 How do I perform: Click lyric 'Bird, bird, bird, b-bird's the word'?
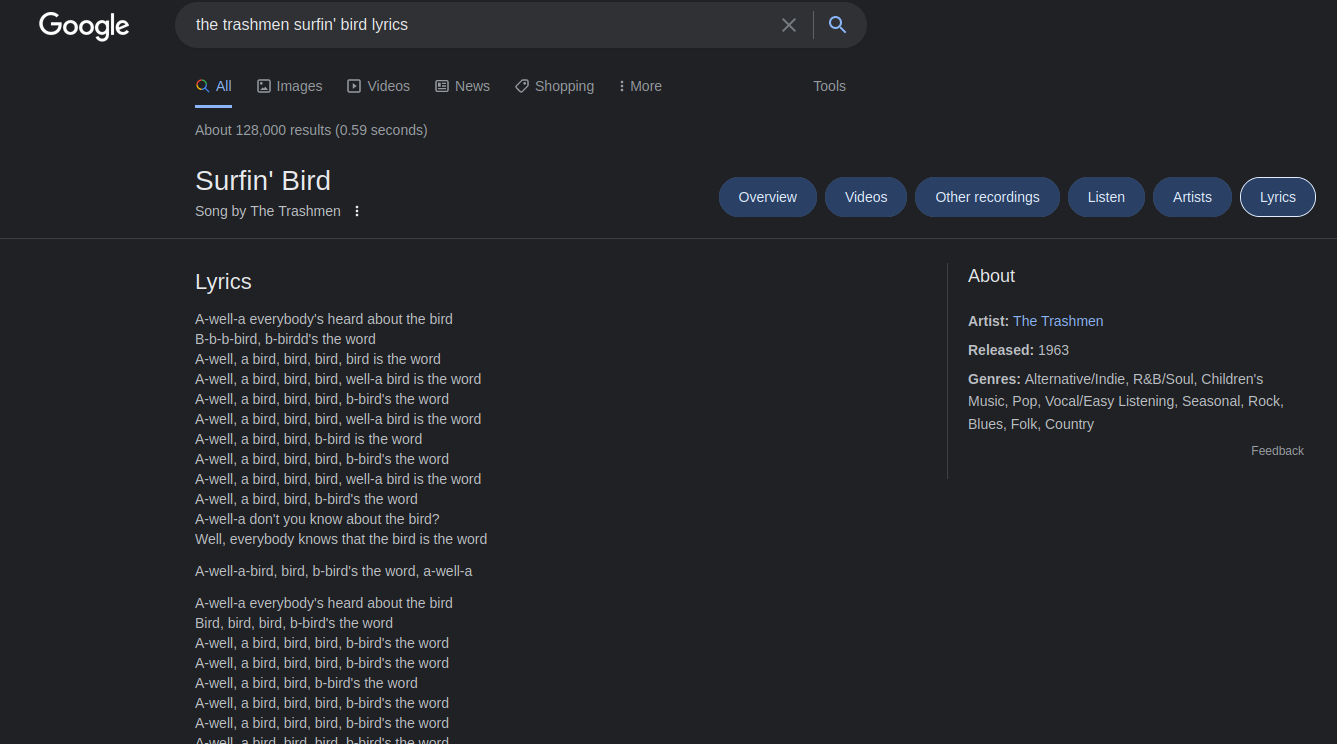[x=294, y=623]
